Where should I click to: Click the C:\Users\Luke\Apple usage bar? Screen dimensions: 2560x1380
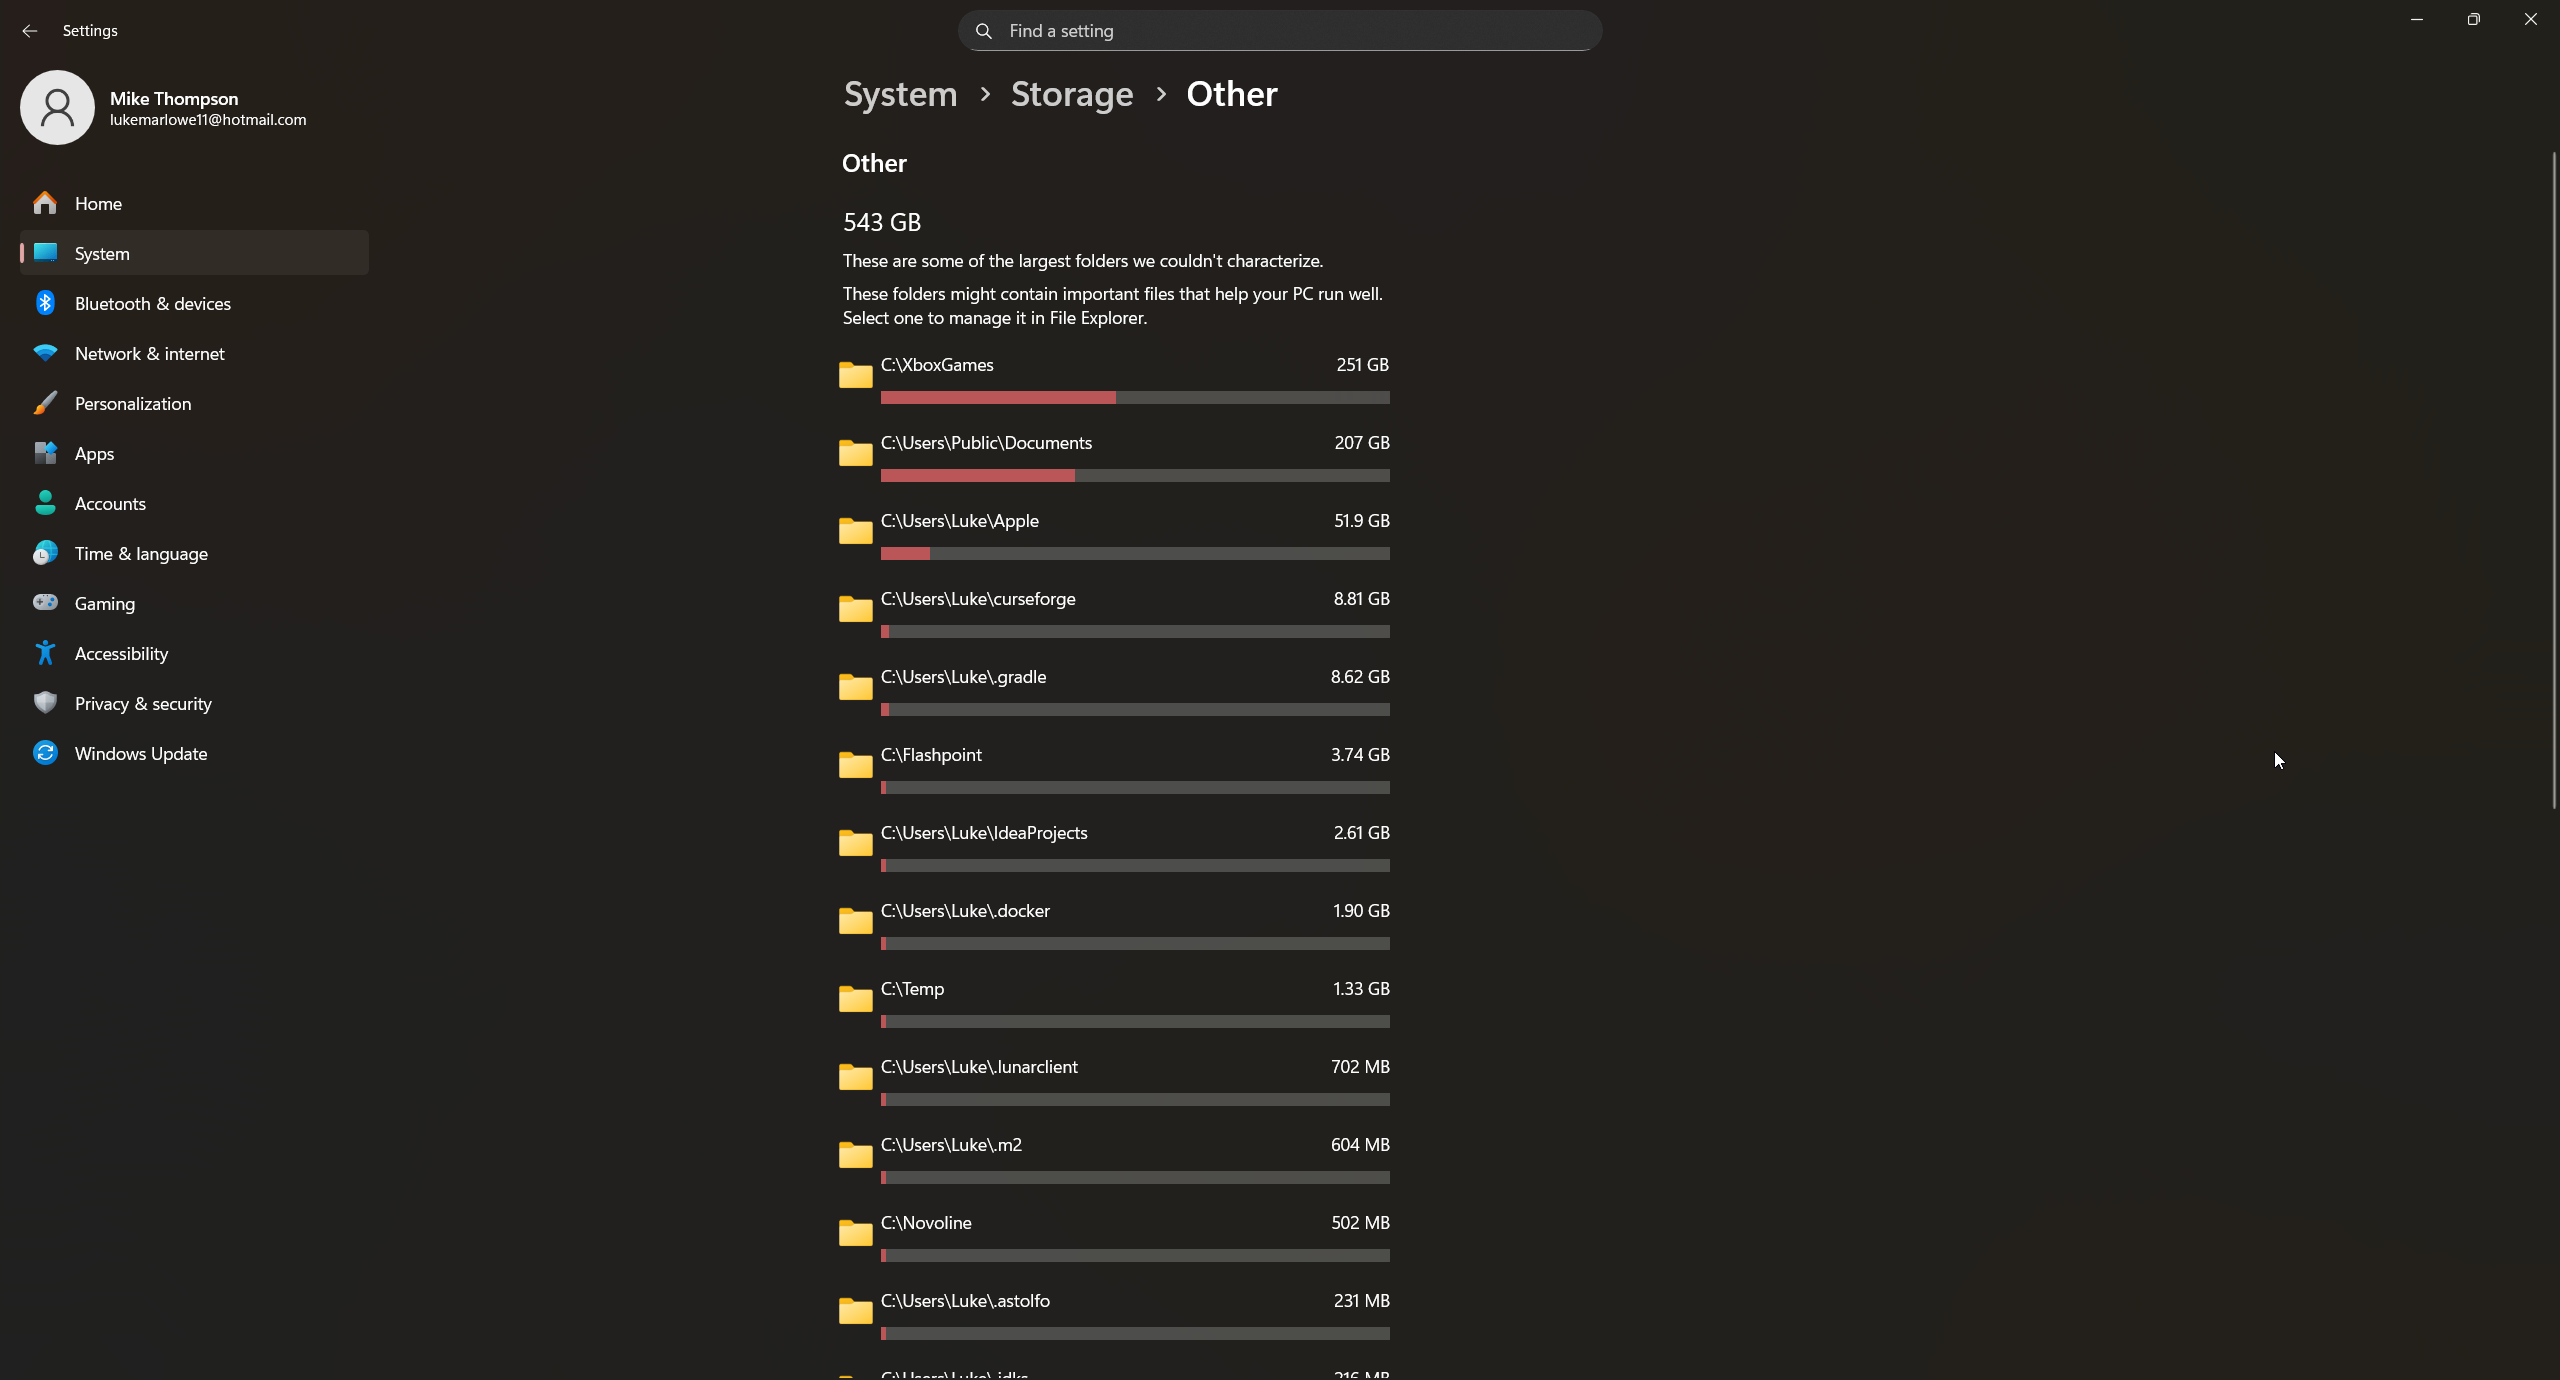pos(1135,553)
